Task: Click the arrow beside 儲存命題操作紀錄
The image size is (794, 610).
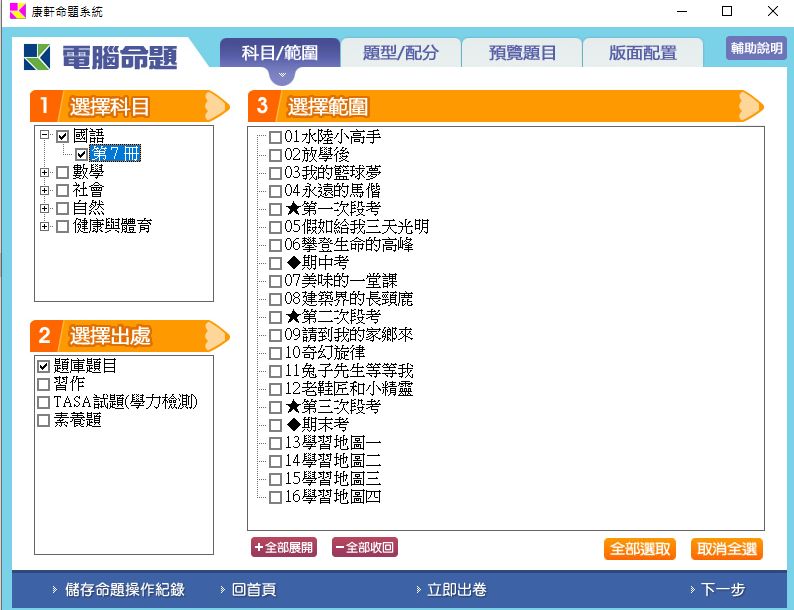Action: point(54,590)
